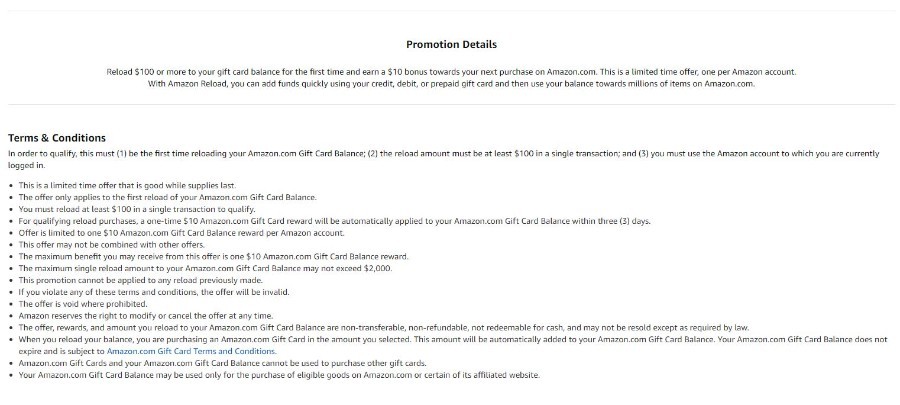
Task: Click 'If you violate any of these terms' bullet
Action: 154,292
